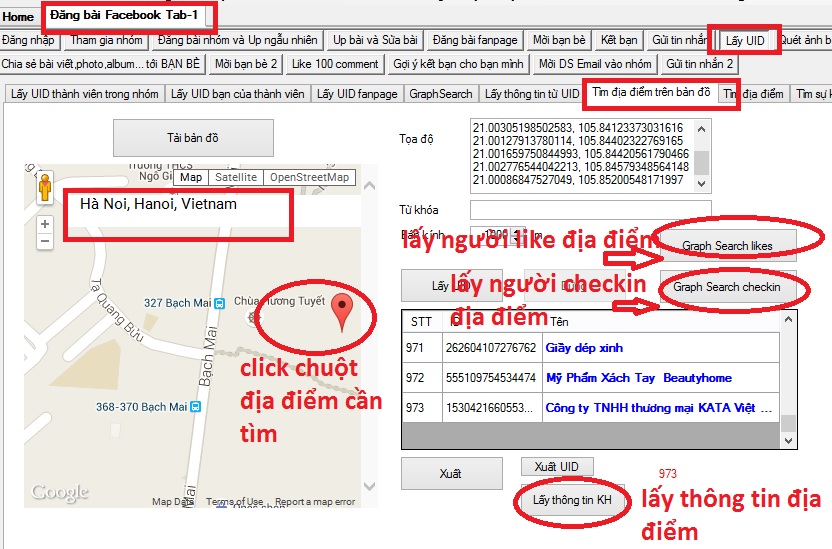The width and height of the screenshot is (832, 549).
Task: Drop the Street View pegman icon
Action: (45, 188)
